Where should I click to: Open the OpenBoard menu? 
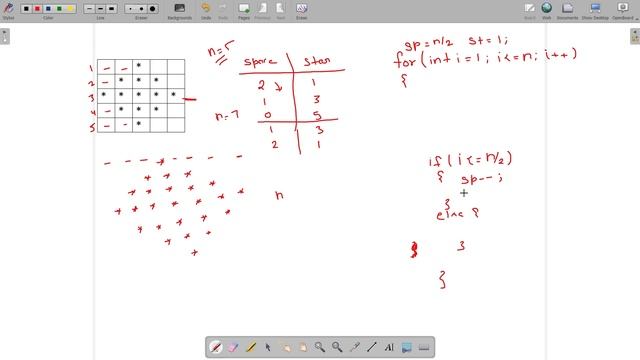click(x=623, y=11)
